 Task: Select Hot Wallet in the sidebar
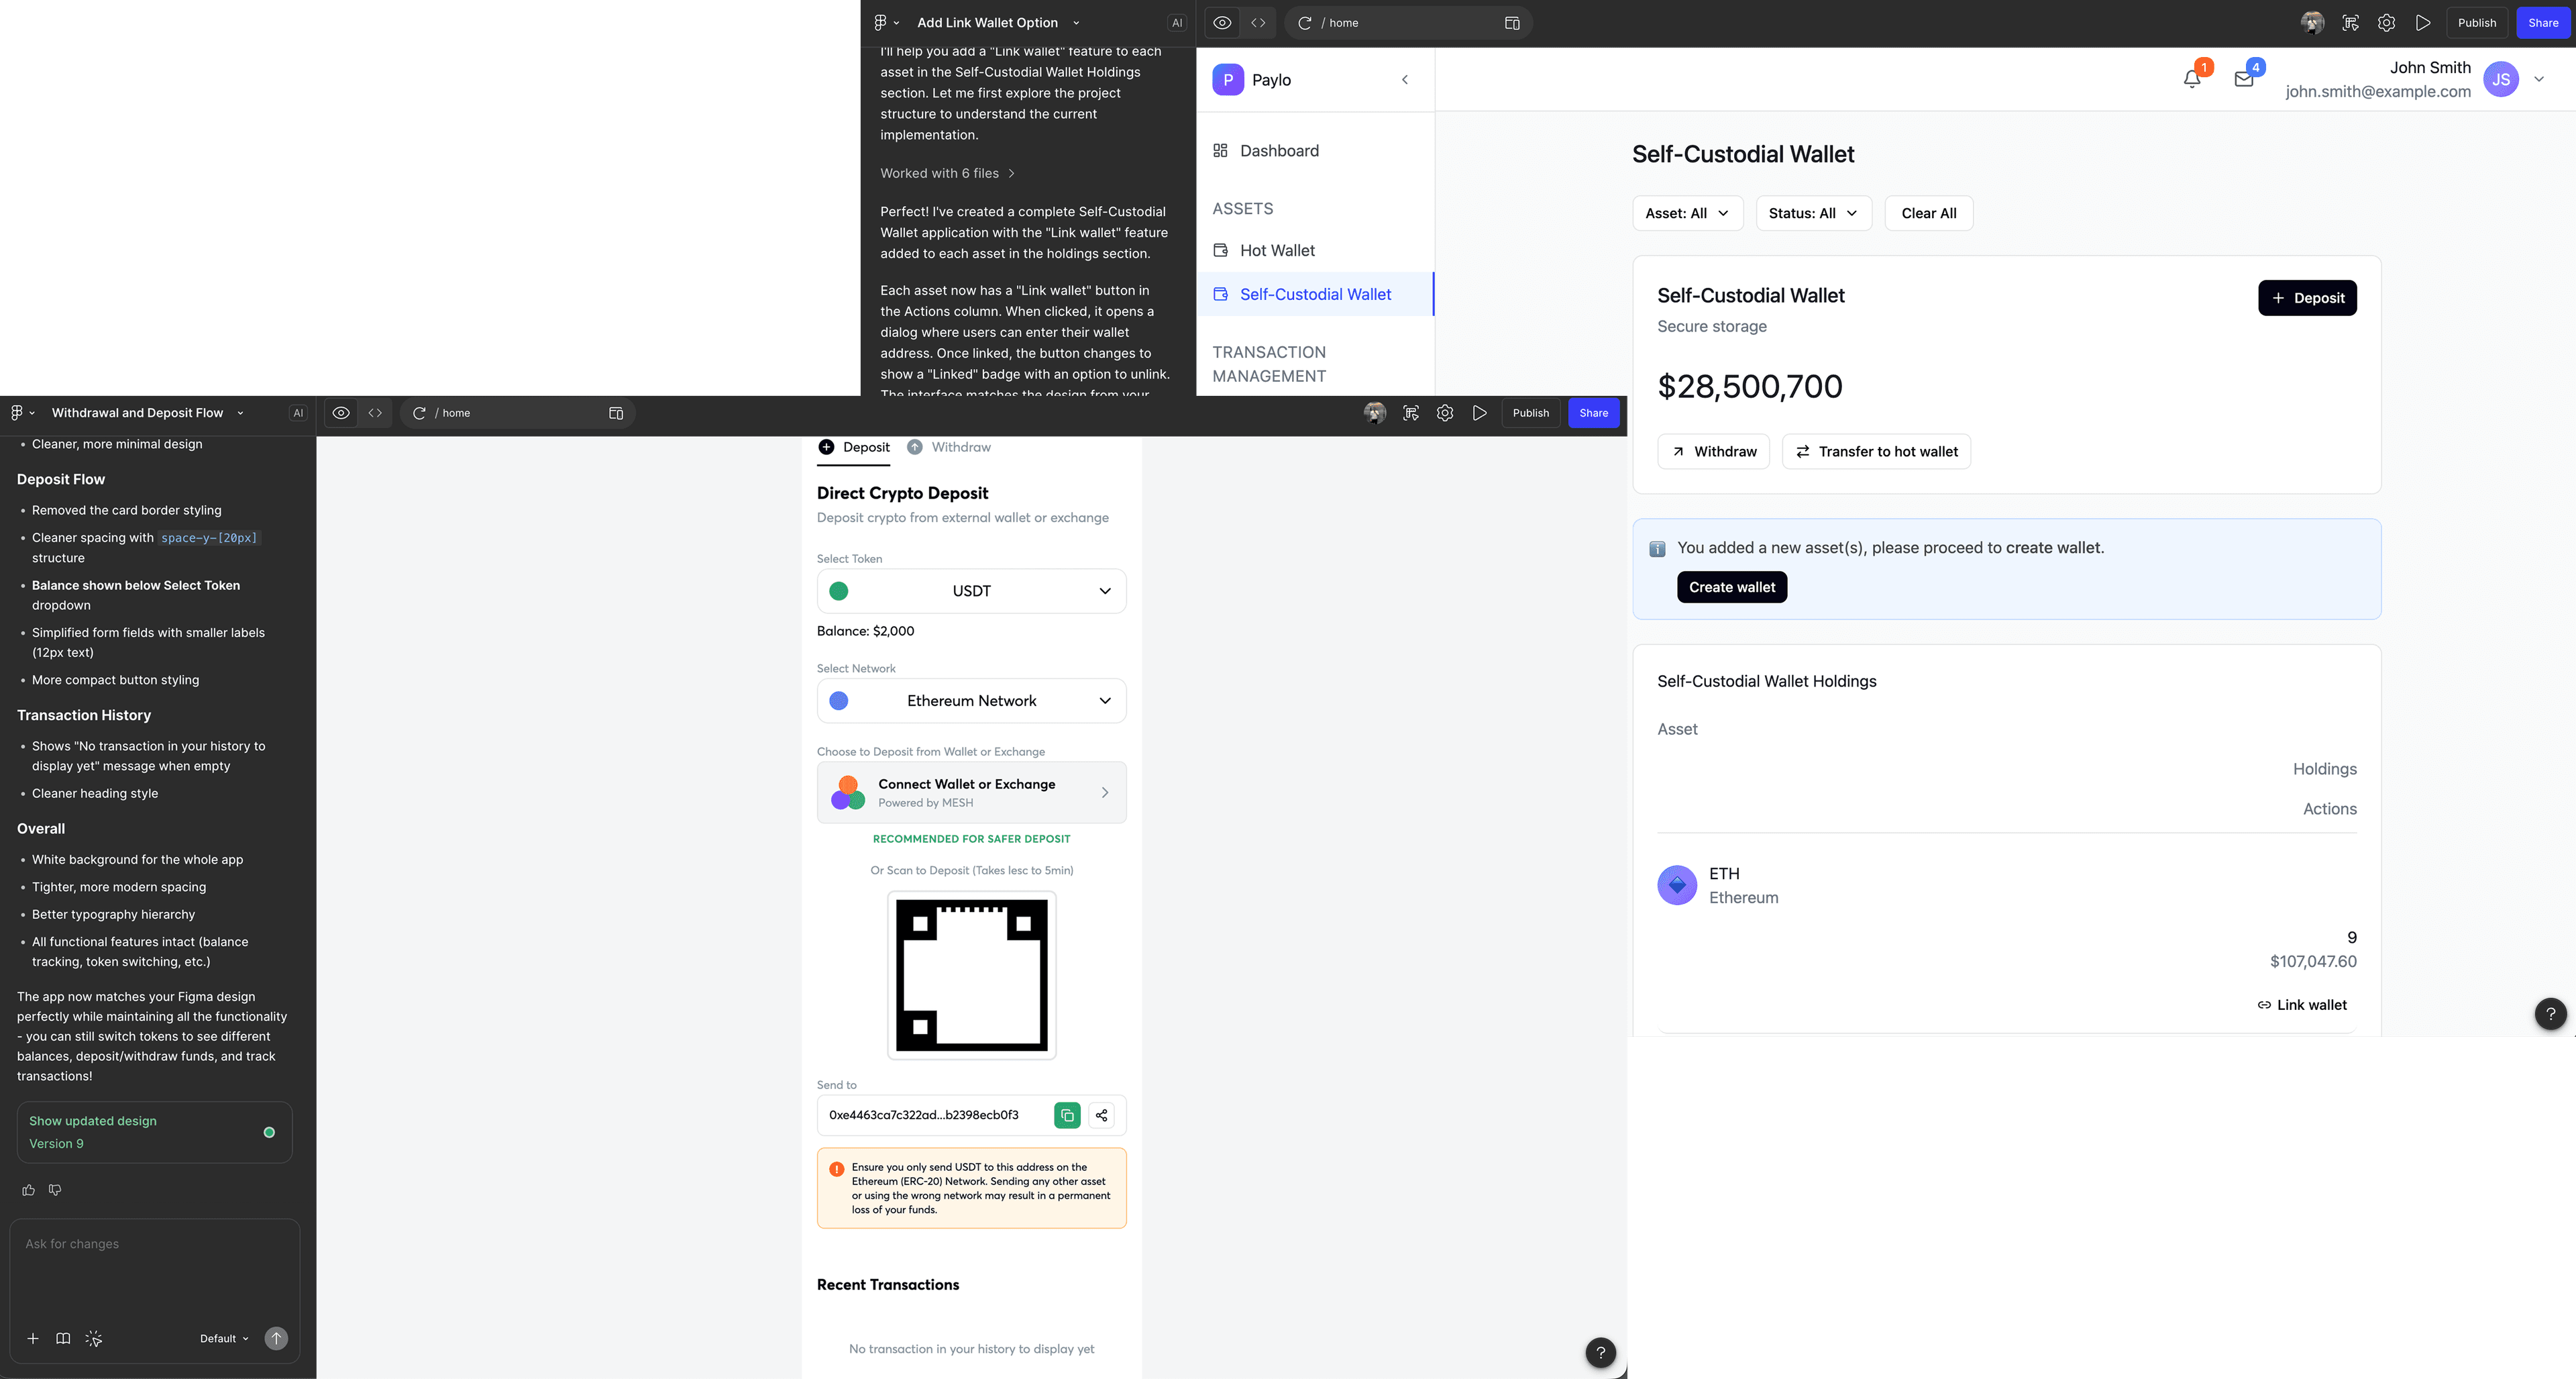pyautogui.click(x=1277, y=251)
